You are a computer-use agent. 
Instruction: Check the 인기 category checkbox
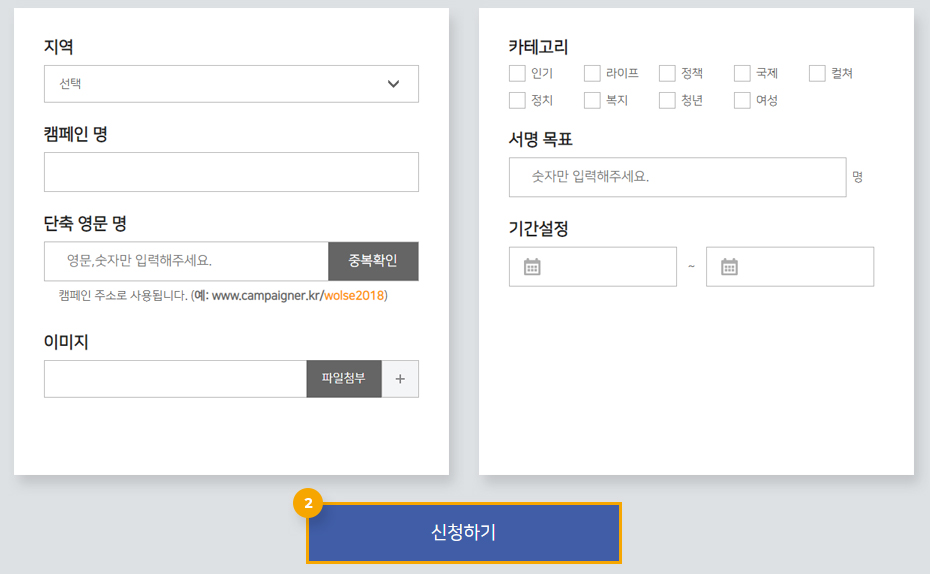[x=517, y=74]
